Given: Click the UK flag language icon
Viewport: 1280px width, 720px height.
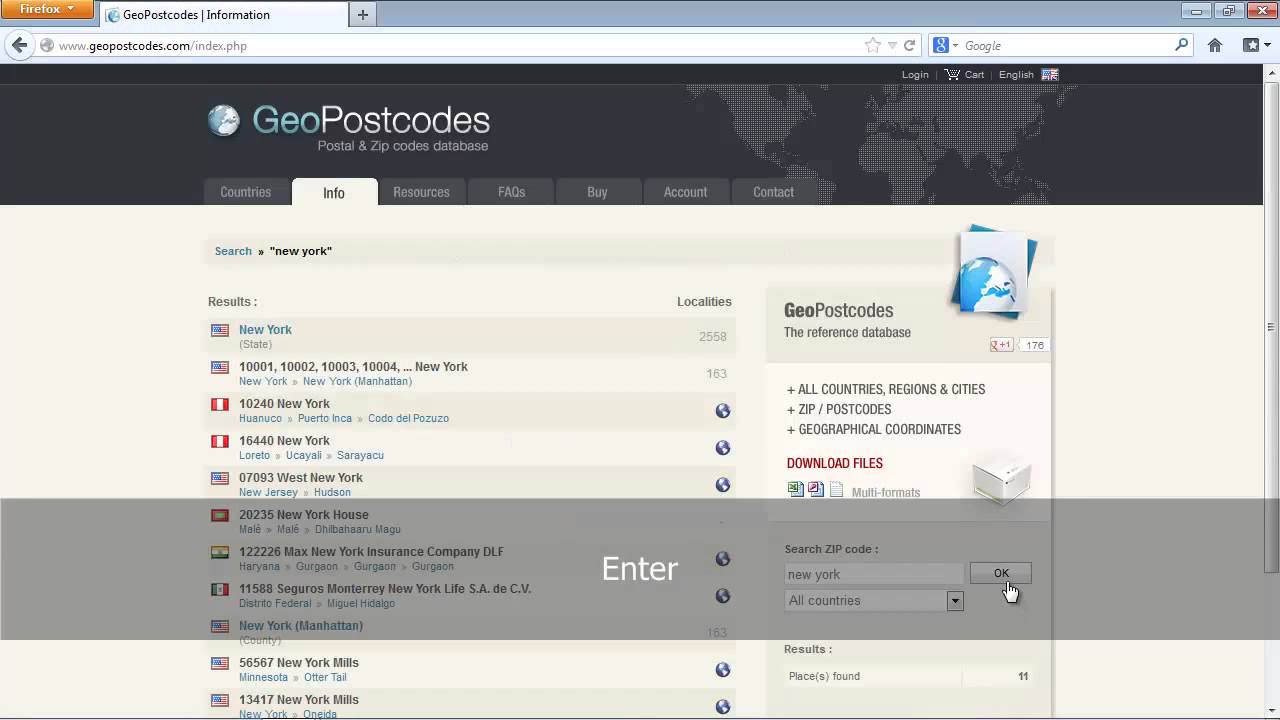Looking at the screenshot, I should (x=1049, y=74).
